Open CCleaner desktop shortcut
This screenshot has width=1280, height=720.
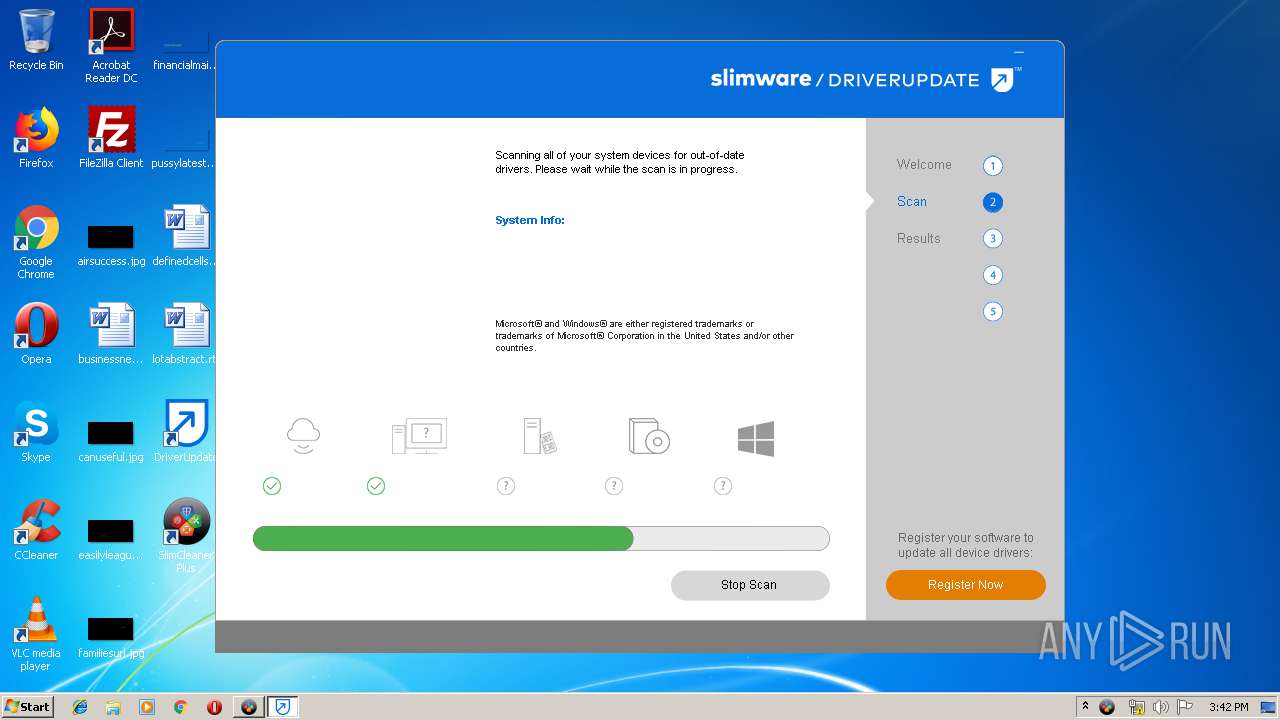point(36,530)
